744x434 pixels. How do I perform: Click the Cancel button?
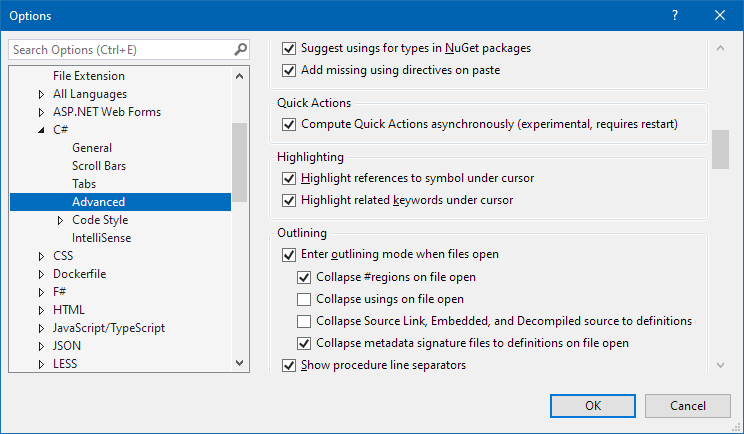[x=687, y=405]
